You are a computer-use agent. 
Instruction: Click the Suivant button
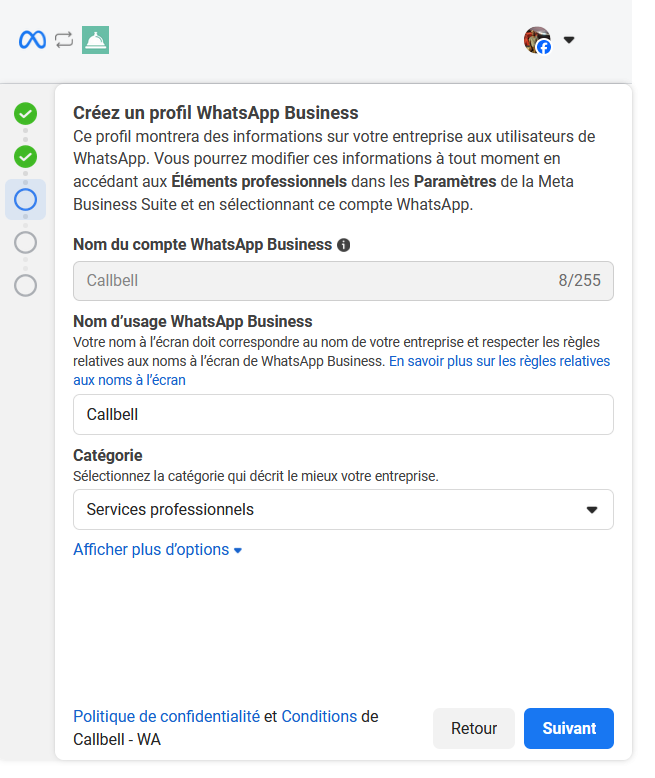point(569,728)
